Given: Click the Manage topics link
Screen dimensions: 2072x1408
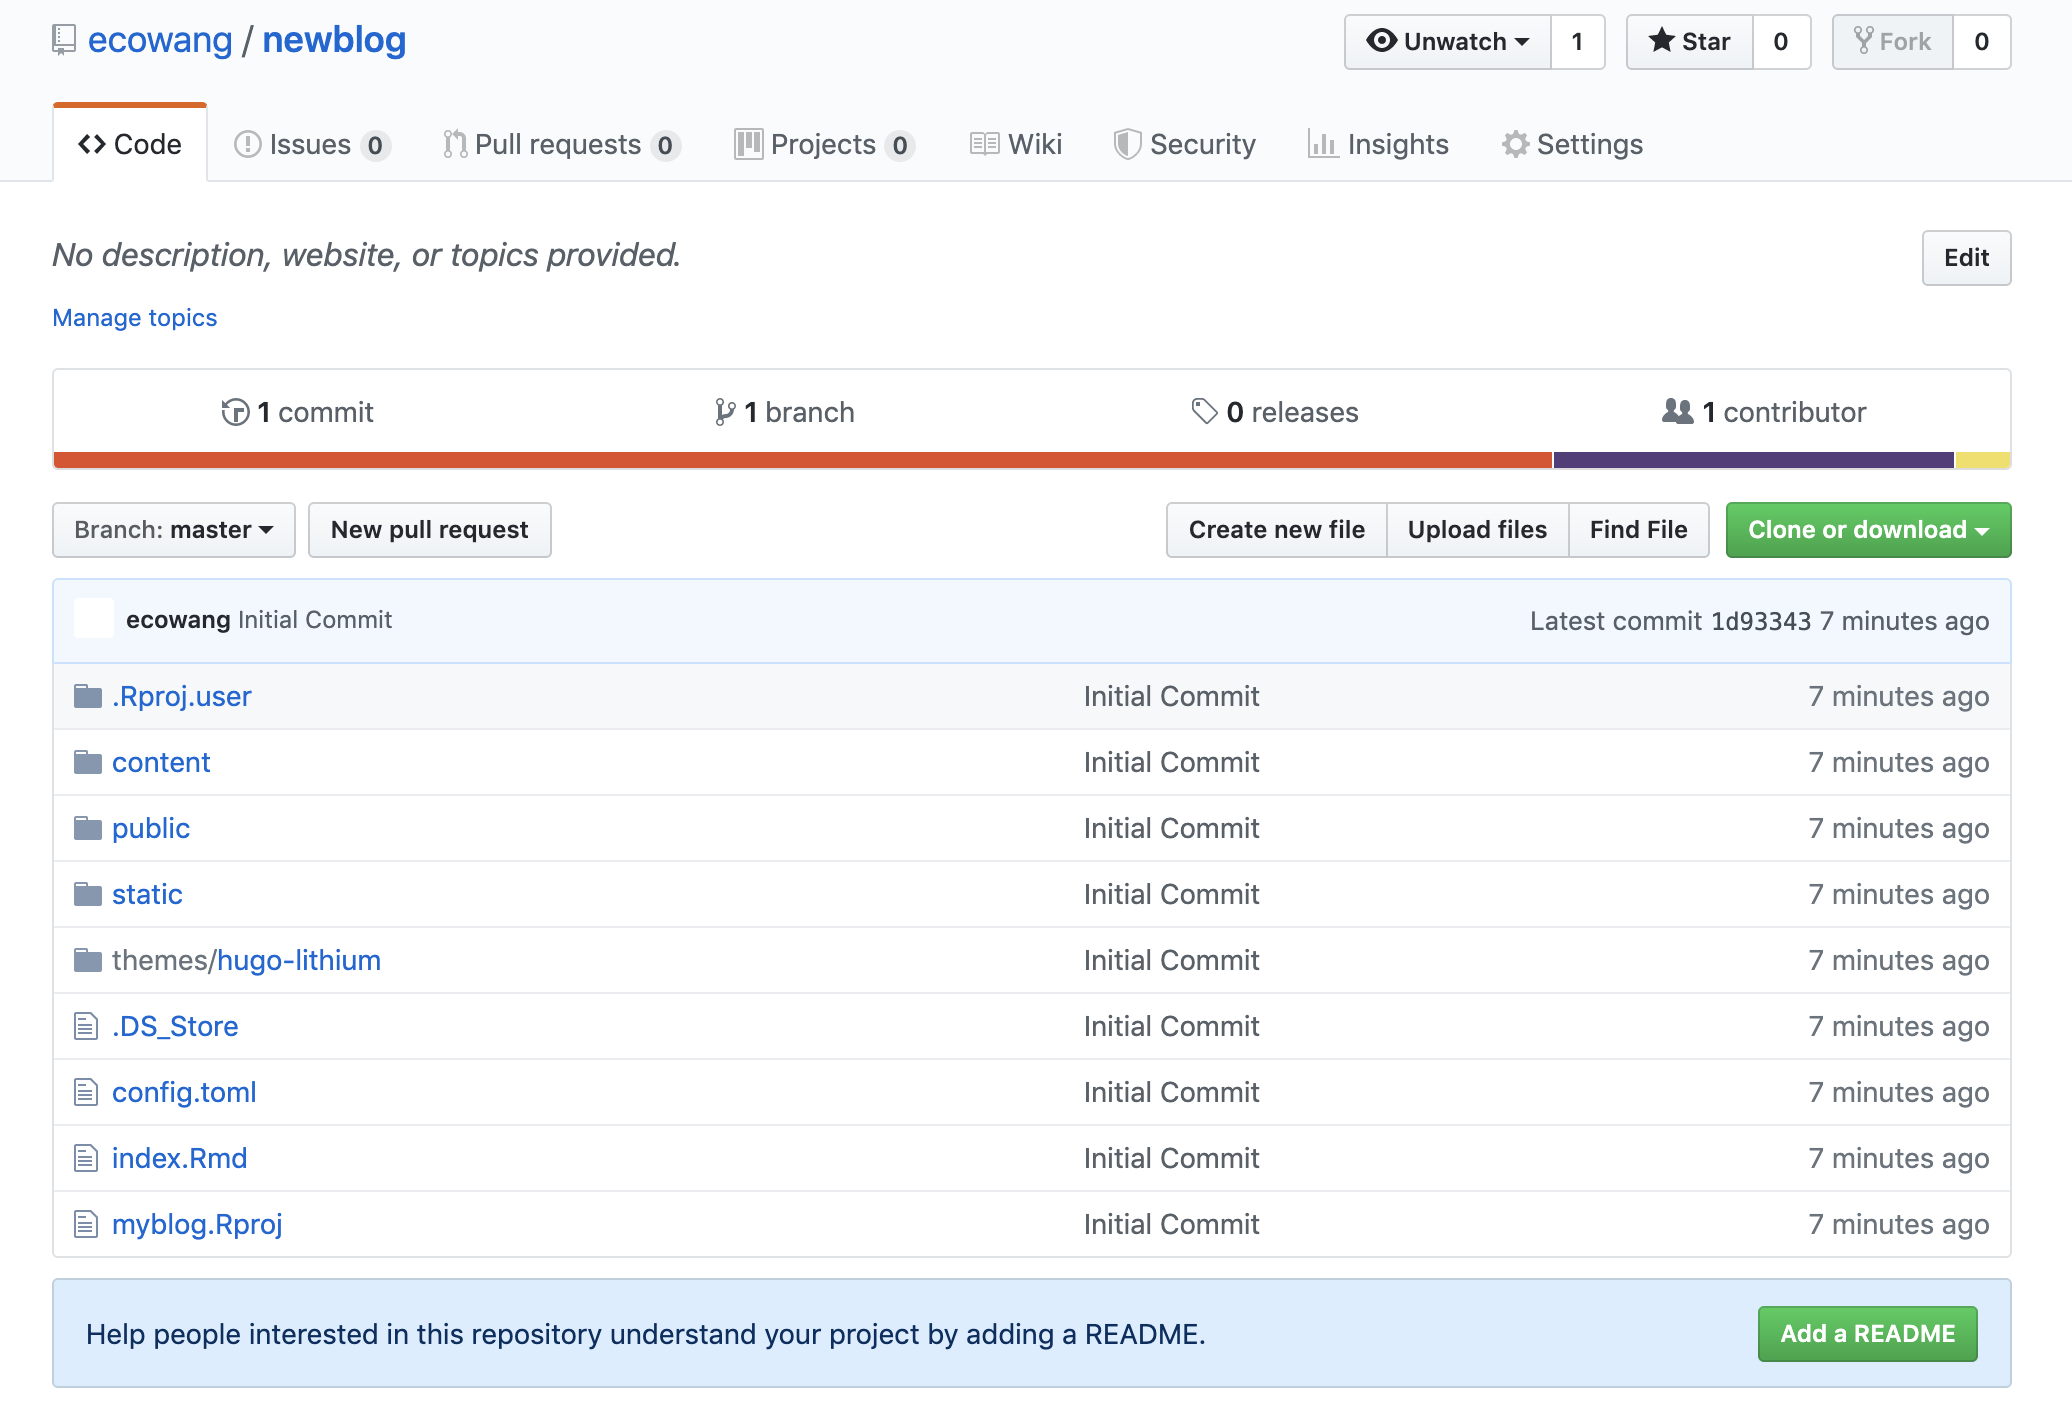Looking at the screenshot, I should 135,318.
